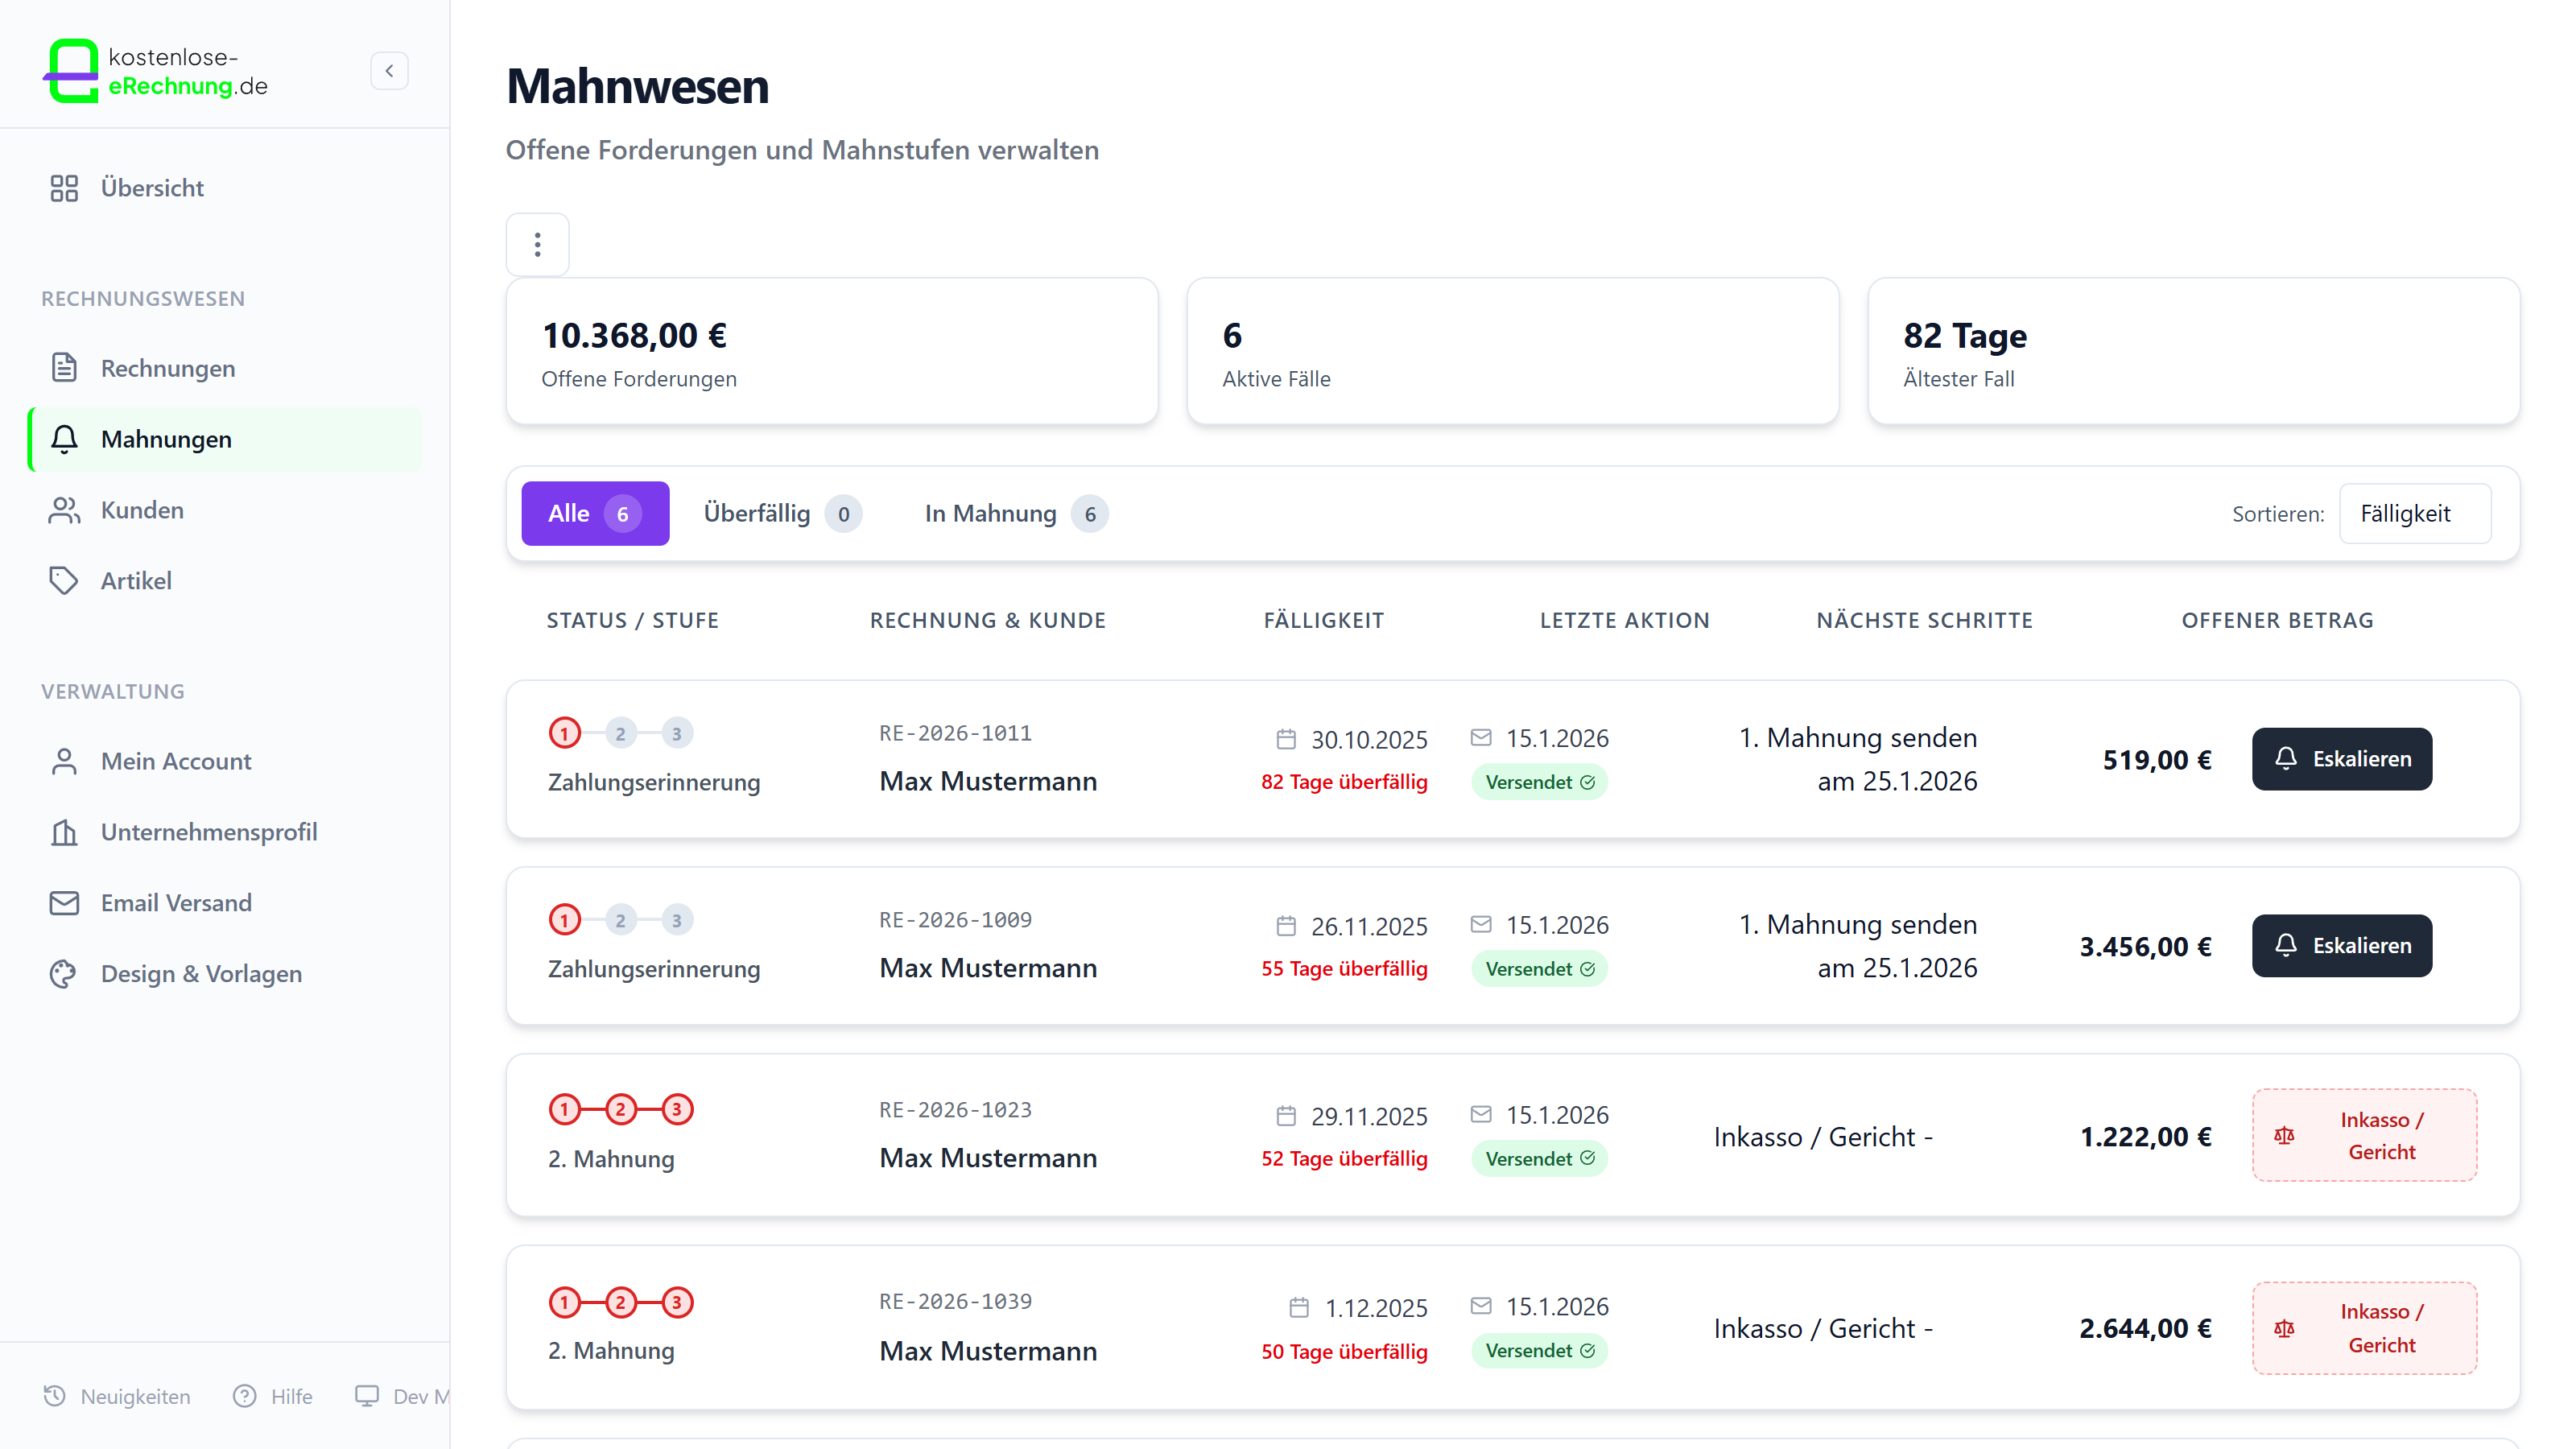Escalate invoice RE-2026-1009
This screenshot has height=1449, width=2576.
point(2341,946)
